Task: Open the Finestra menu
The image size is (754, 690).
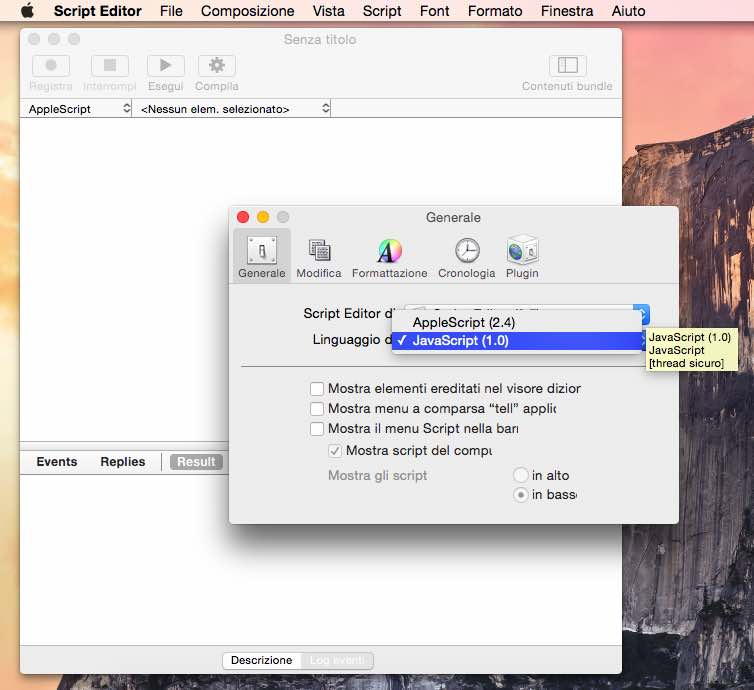Action: point(566,11)
